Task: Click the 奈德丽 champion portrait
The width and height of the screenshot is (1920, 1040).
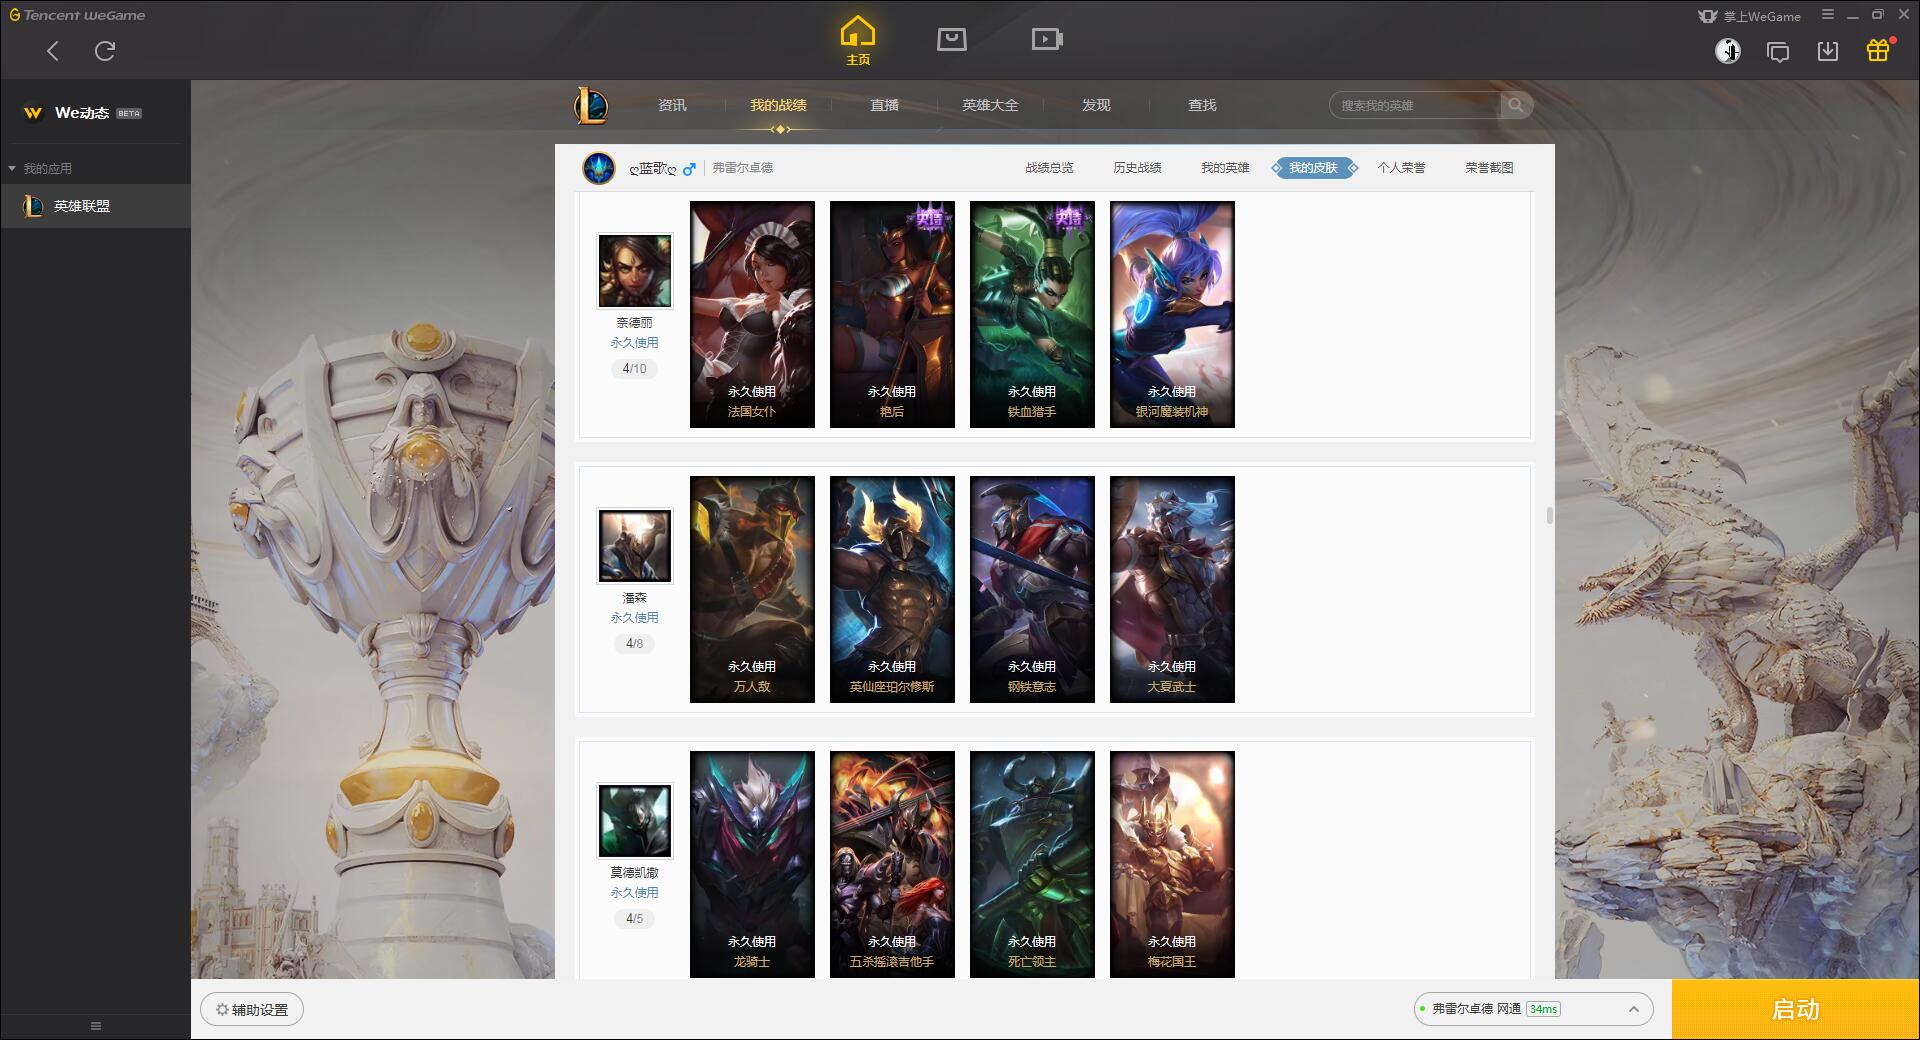Action: coord(635,271)
